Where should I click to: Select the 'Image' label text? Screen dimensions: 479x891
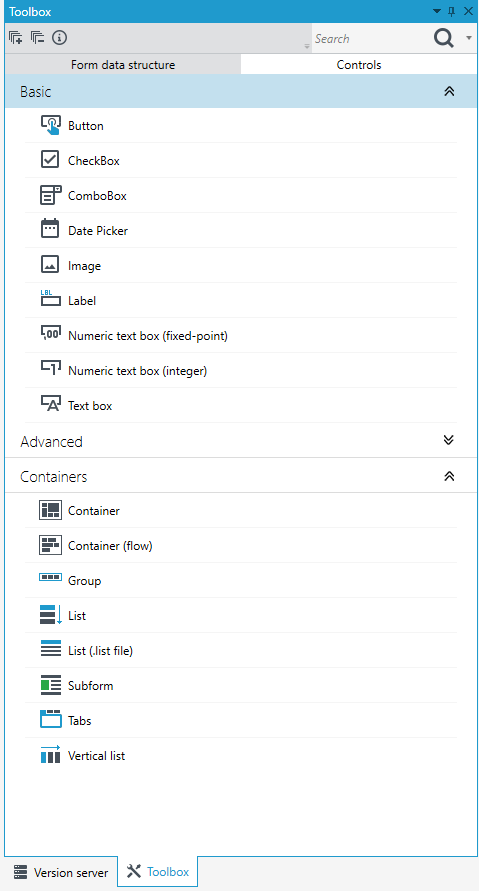85,266
